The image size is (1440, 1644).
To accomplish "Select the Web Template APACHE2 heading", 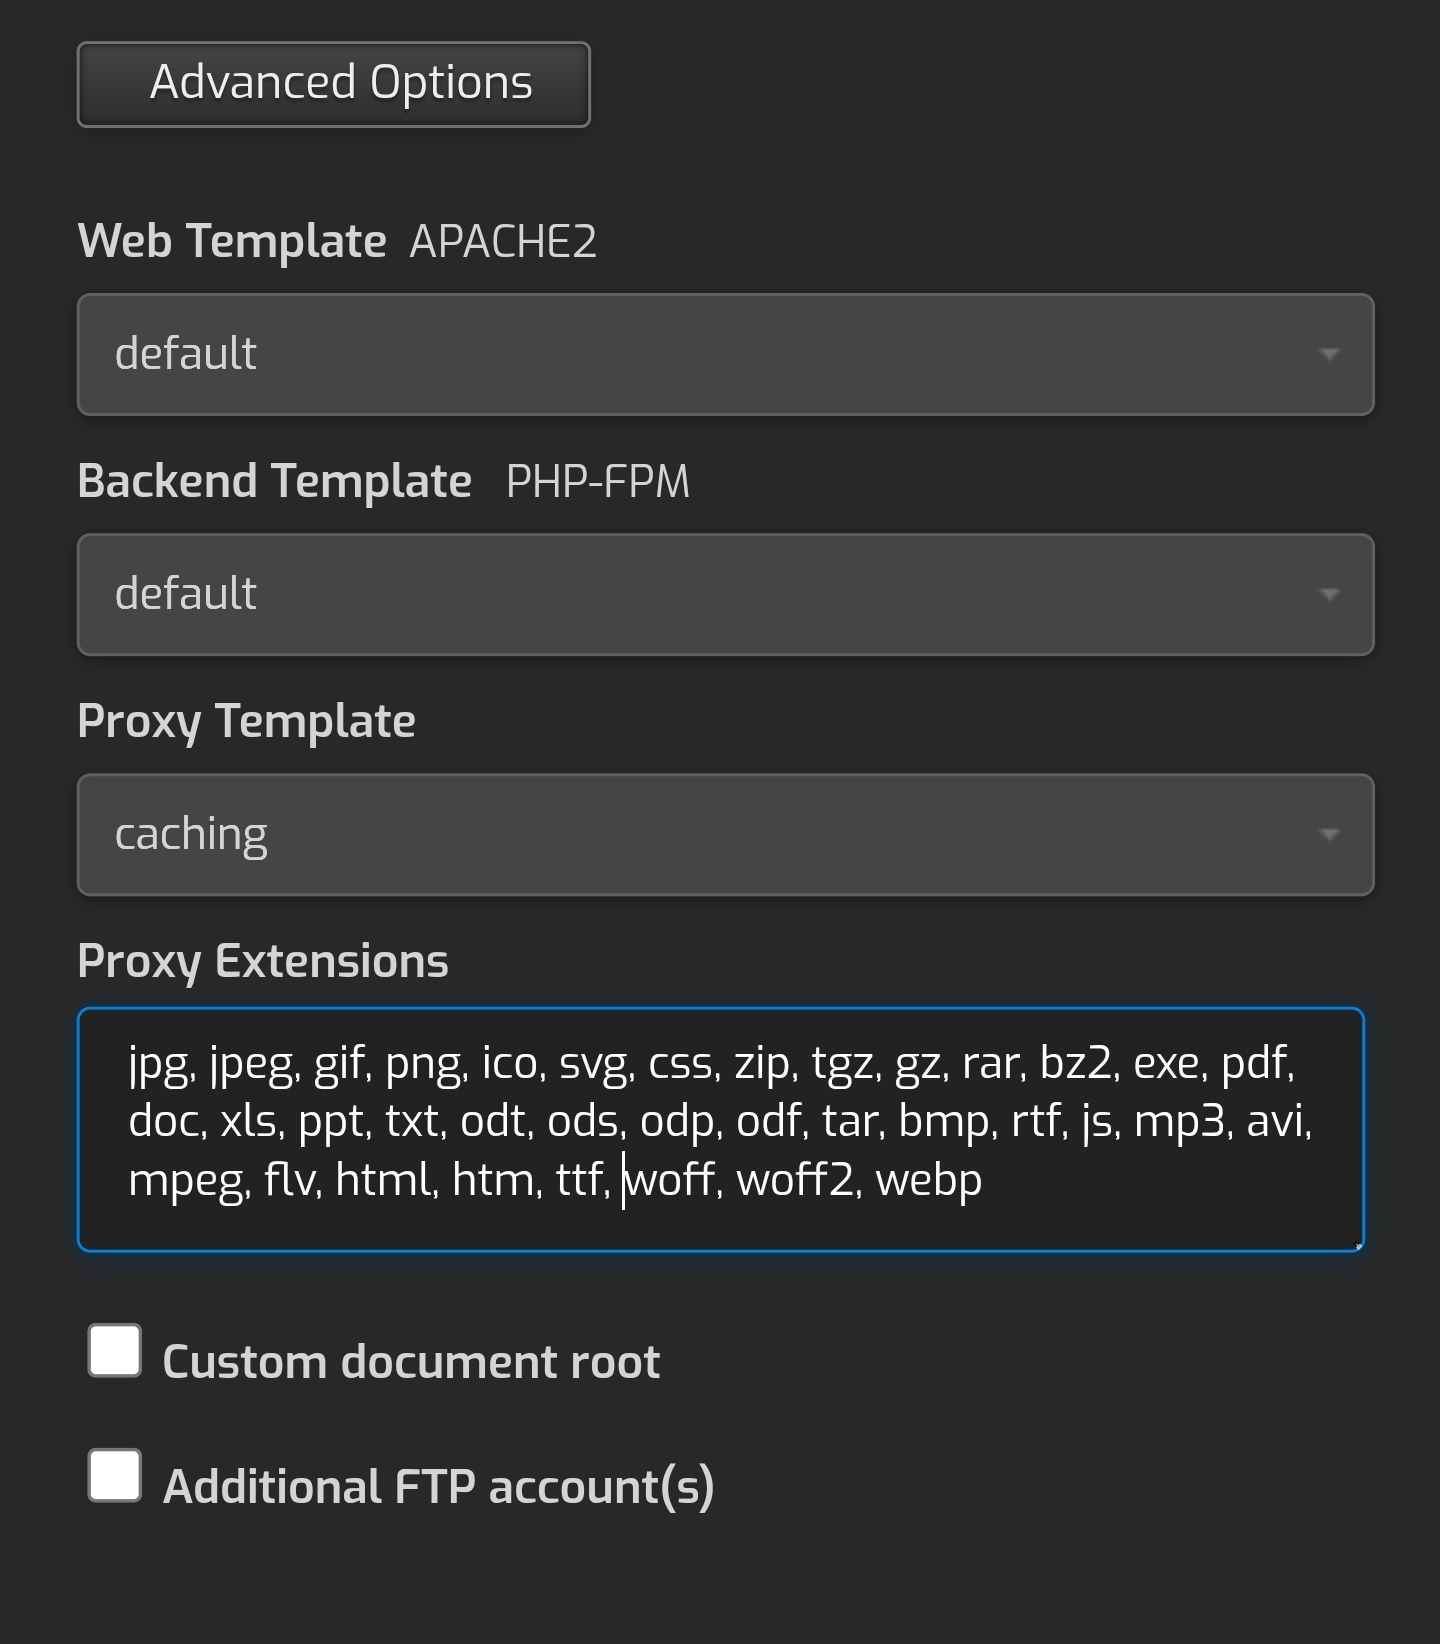I will click(338, 240).
